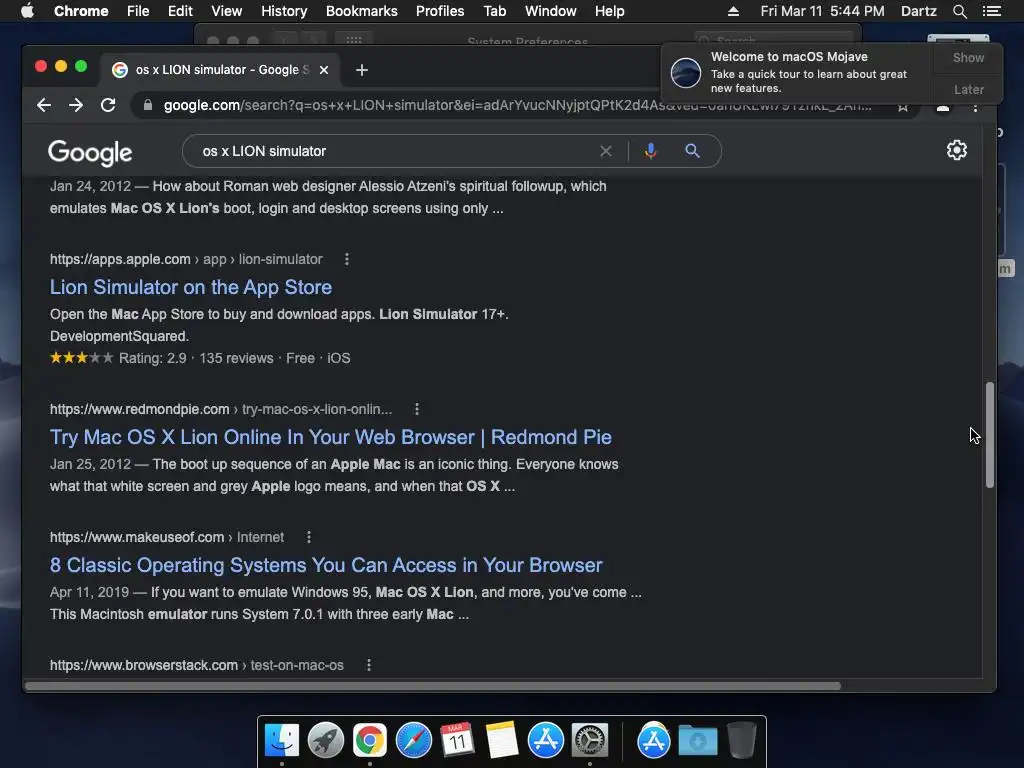Open Notification Center from the menu bar
This screenshot has width=1024, height=768.
[991, 11]
